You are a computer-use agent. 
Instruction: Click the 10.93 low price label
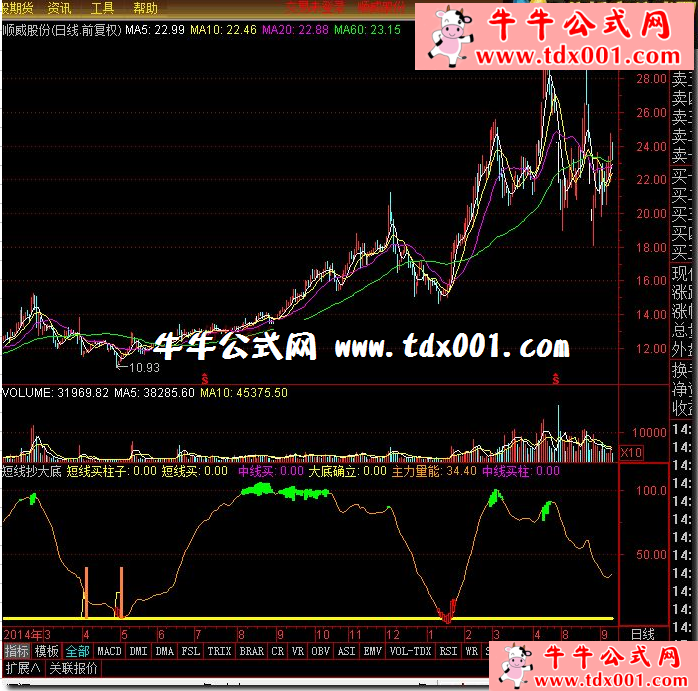click(144, 368)
